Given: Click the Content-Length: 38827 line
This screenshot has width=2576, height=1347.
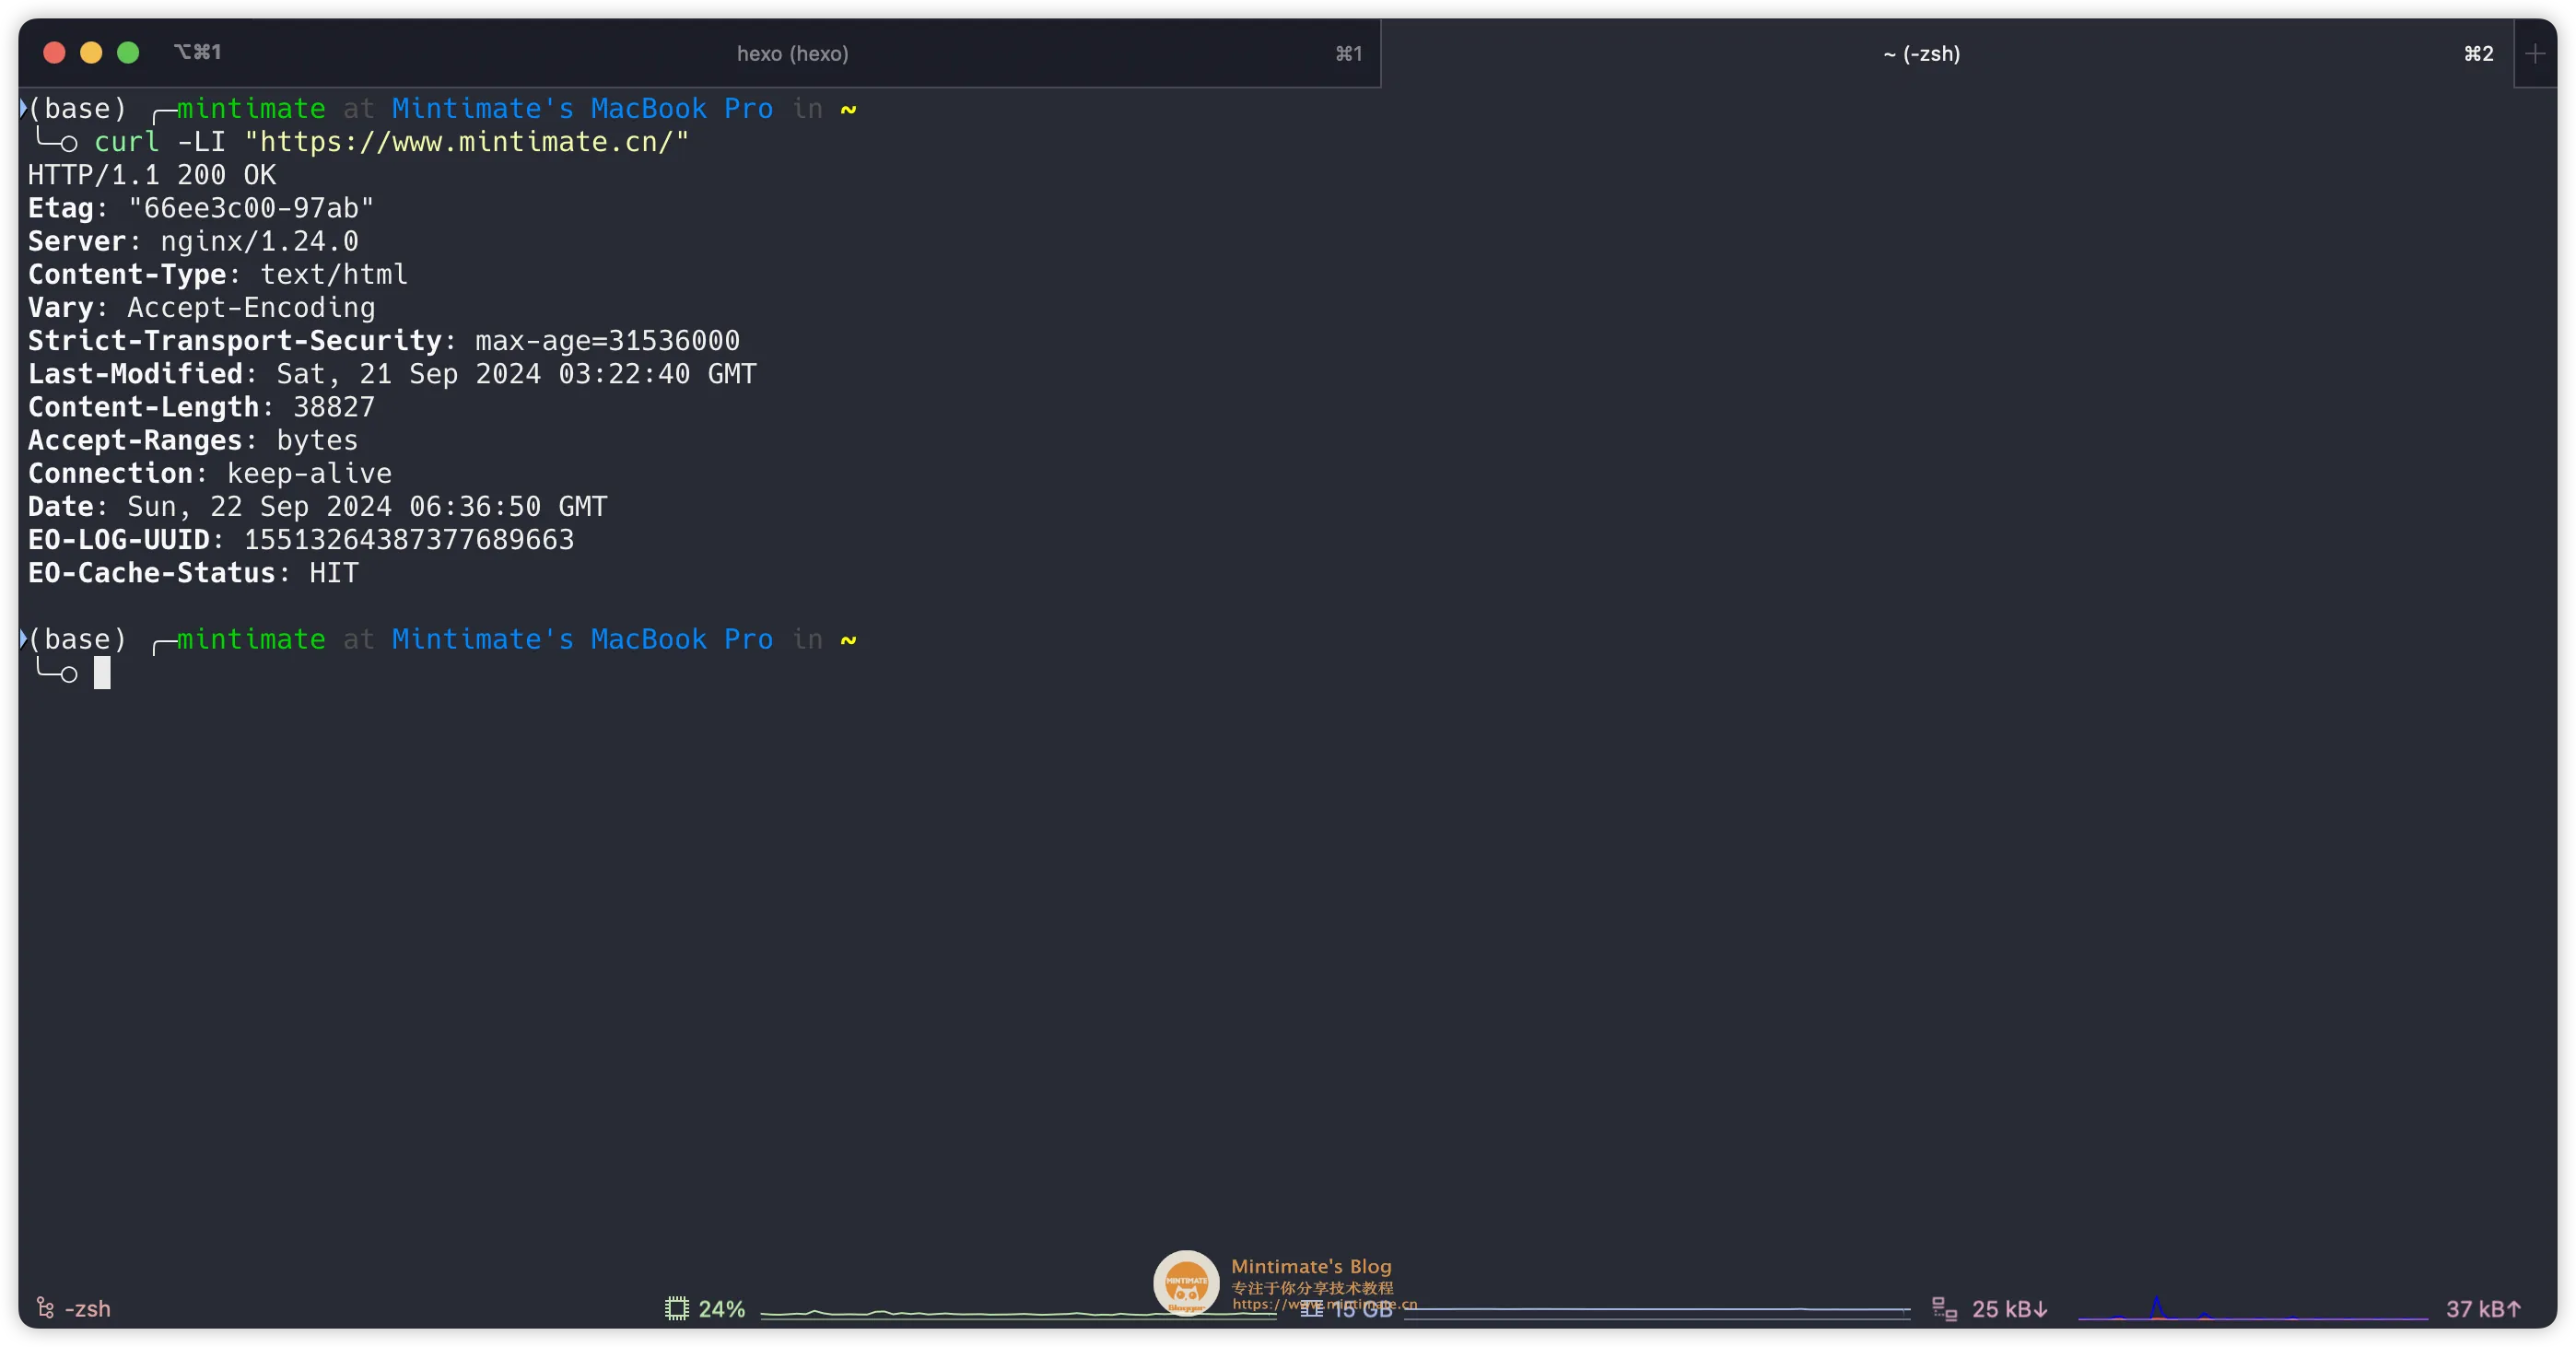Looking at the screenshot, I should 202,406.
